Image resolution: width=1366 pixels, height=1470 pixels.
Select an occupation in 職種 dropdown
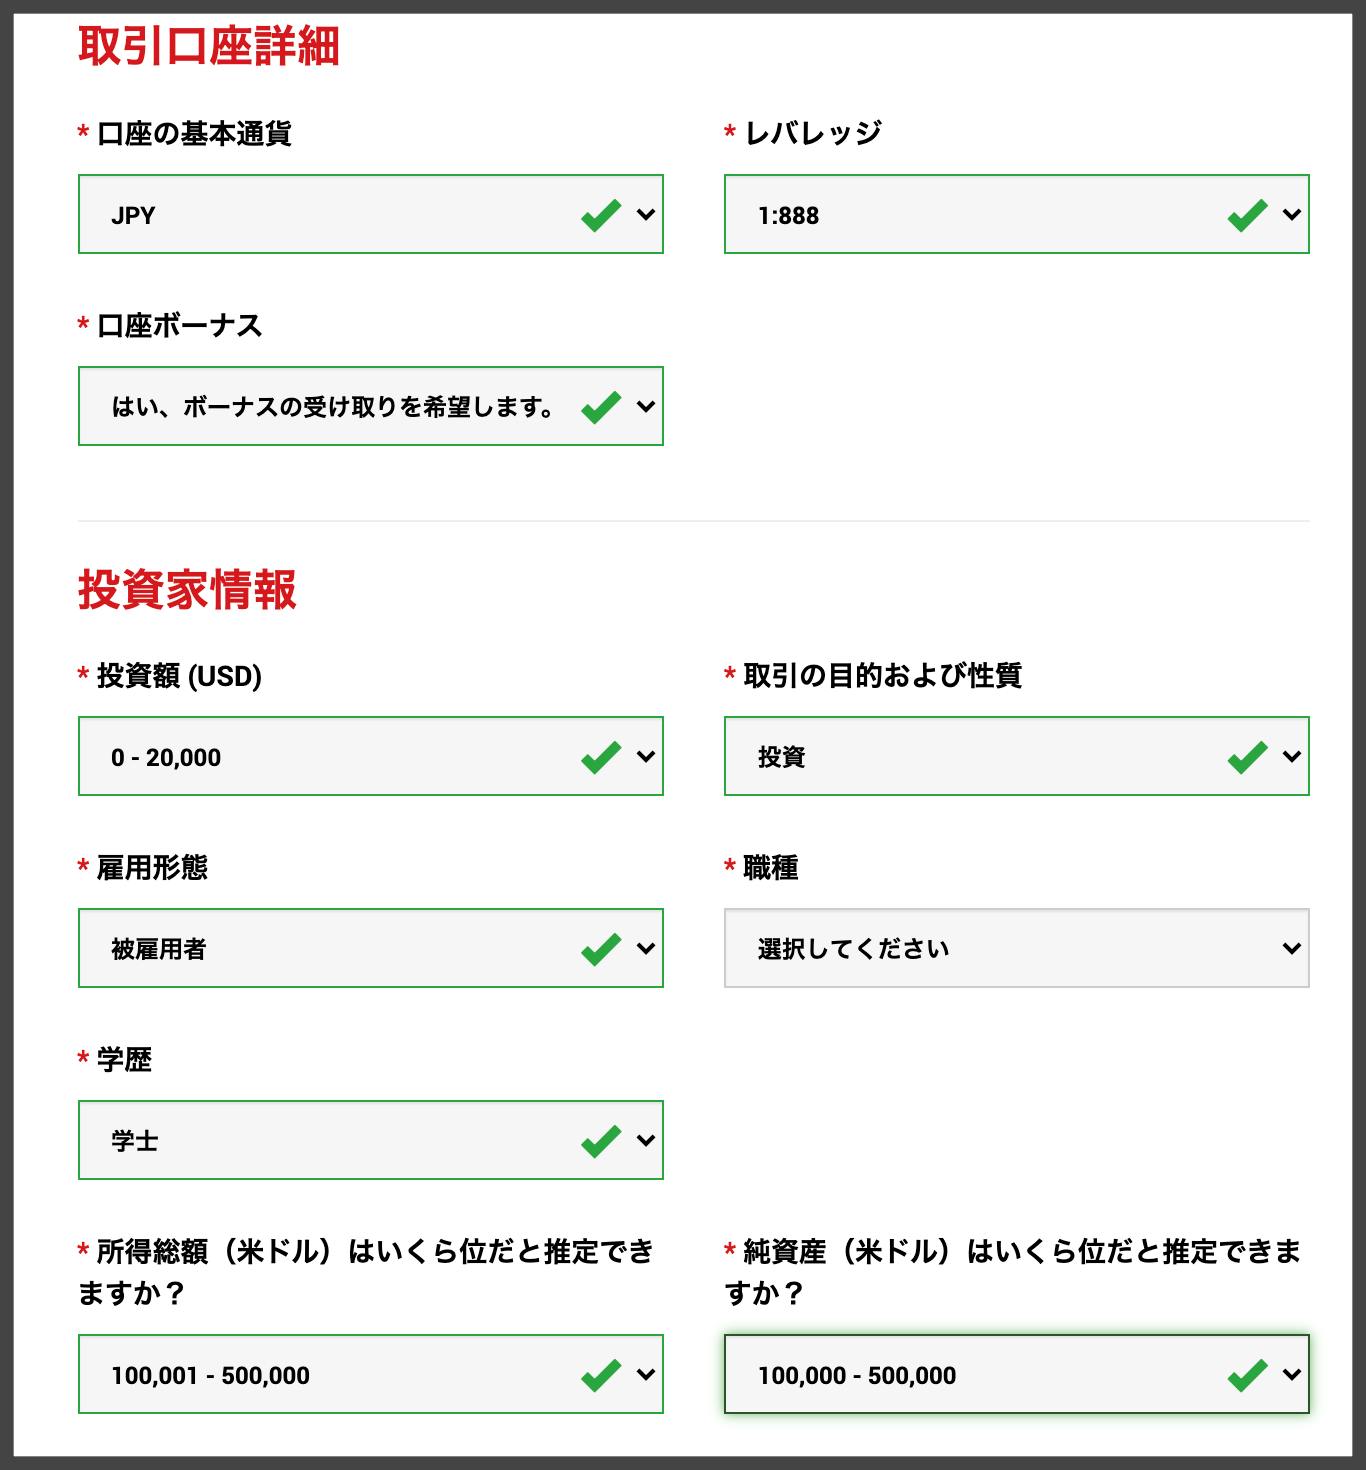coord(1017,948)
